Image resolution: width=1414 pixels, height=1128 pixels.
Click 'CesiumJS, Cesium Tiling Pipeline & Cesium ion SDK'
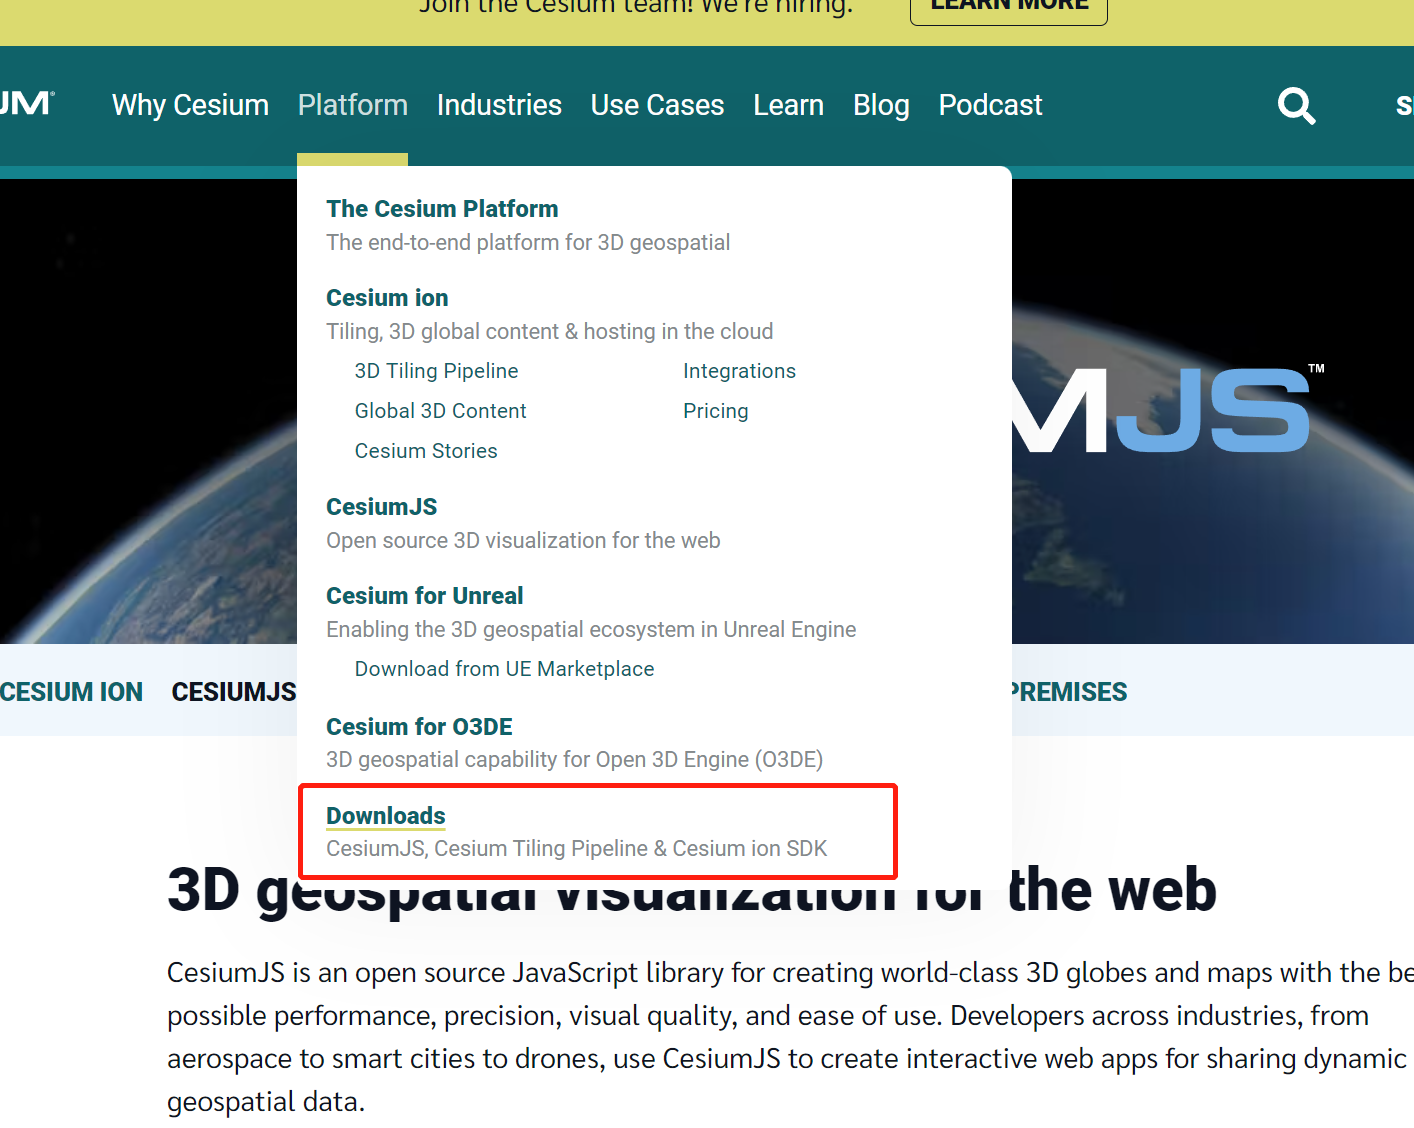click(576, 849)
